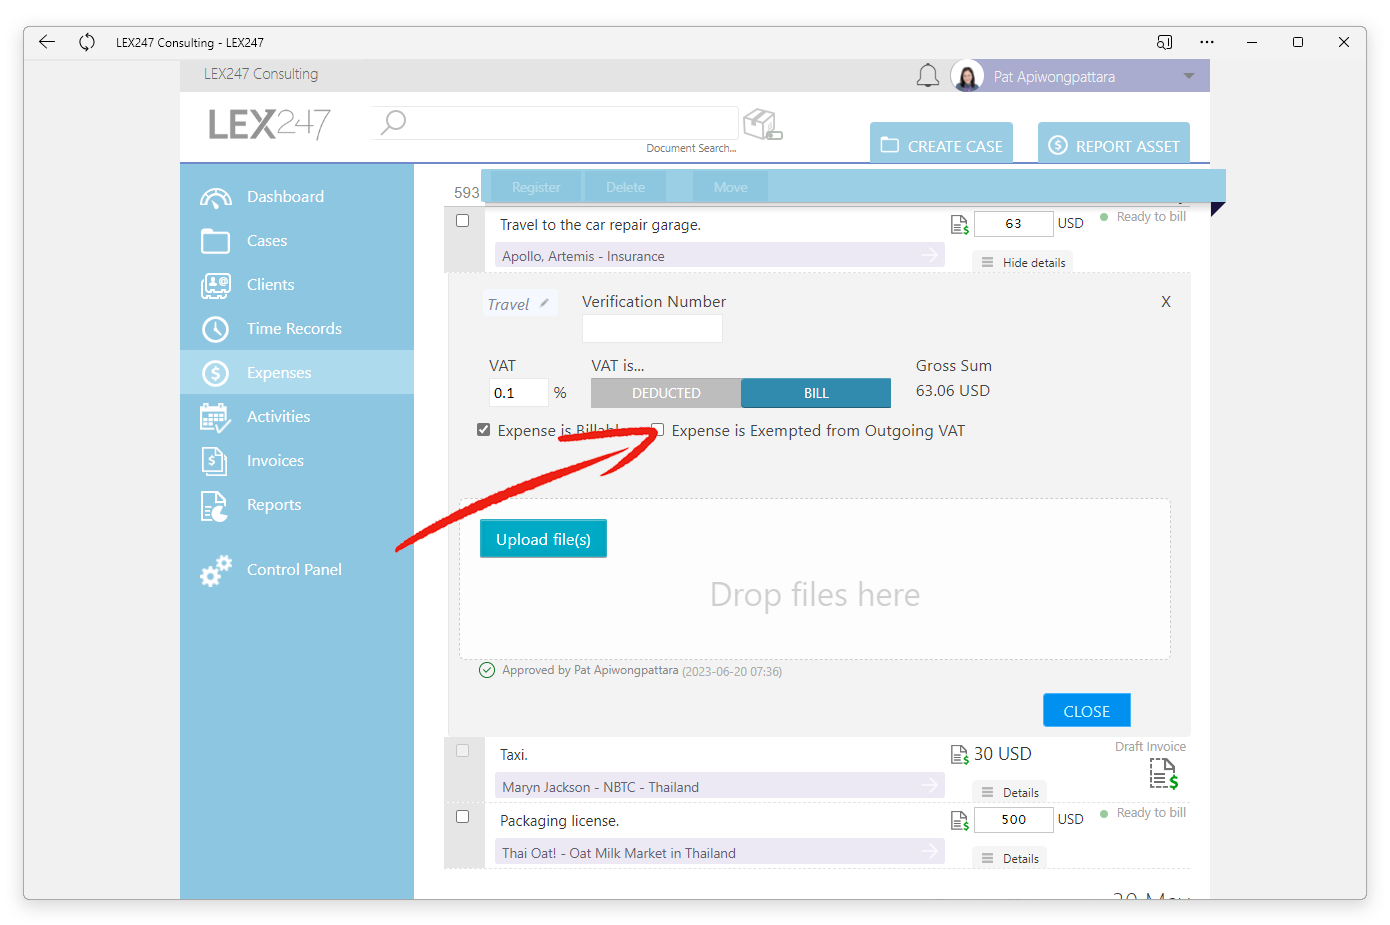Click the Control Panel gears icon
Viewport: 1390px width, 925px height.
pos(216,570)
